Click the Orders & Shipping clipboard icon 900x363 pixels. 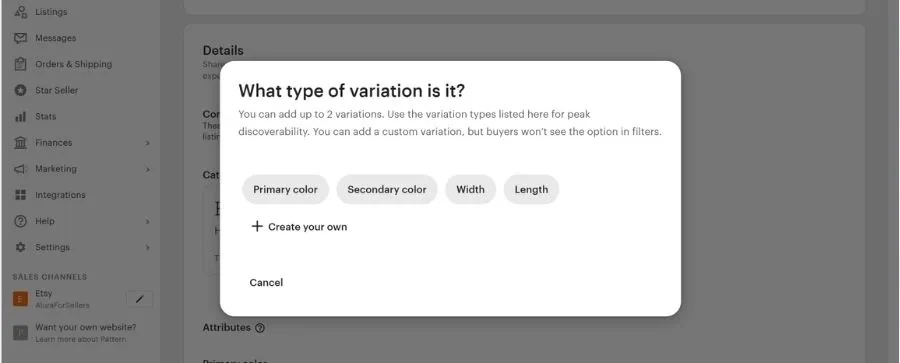21,64
